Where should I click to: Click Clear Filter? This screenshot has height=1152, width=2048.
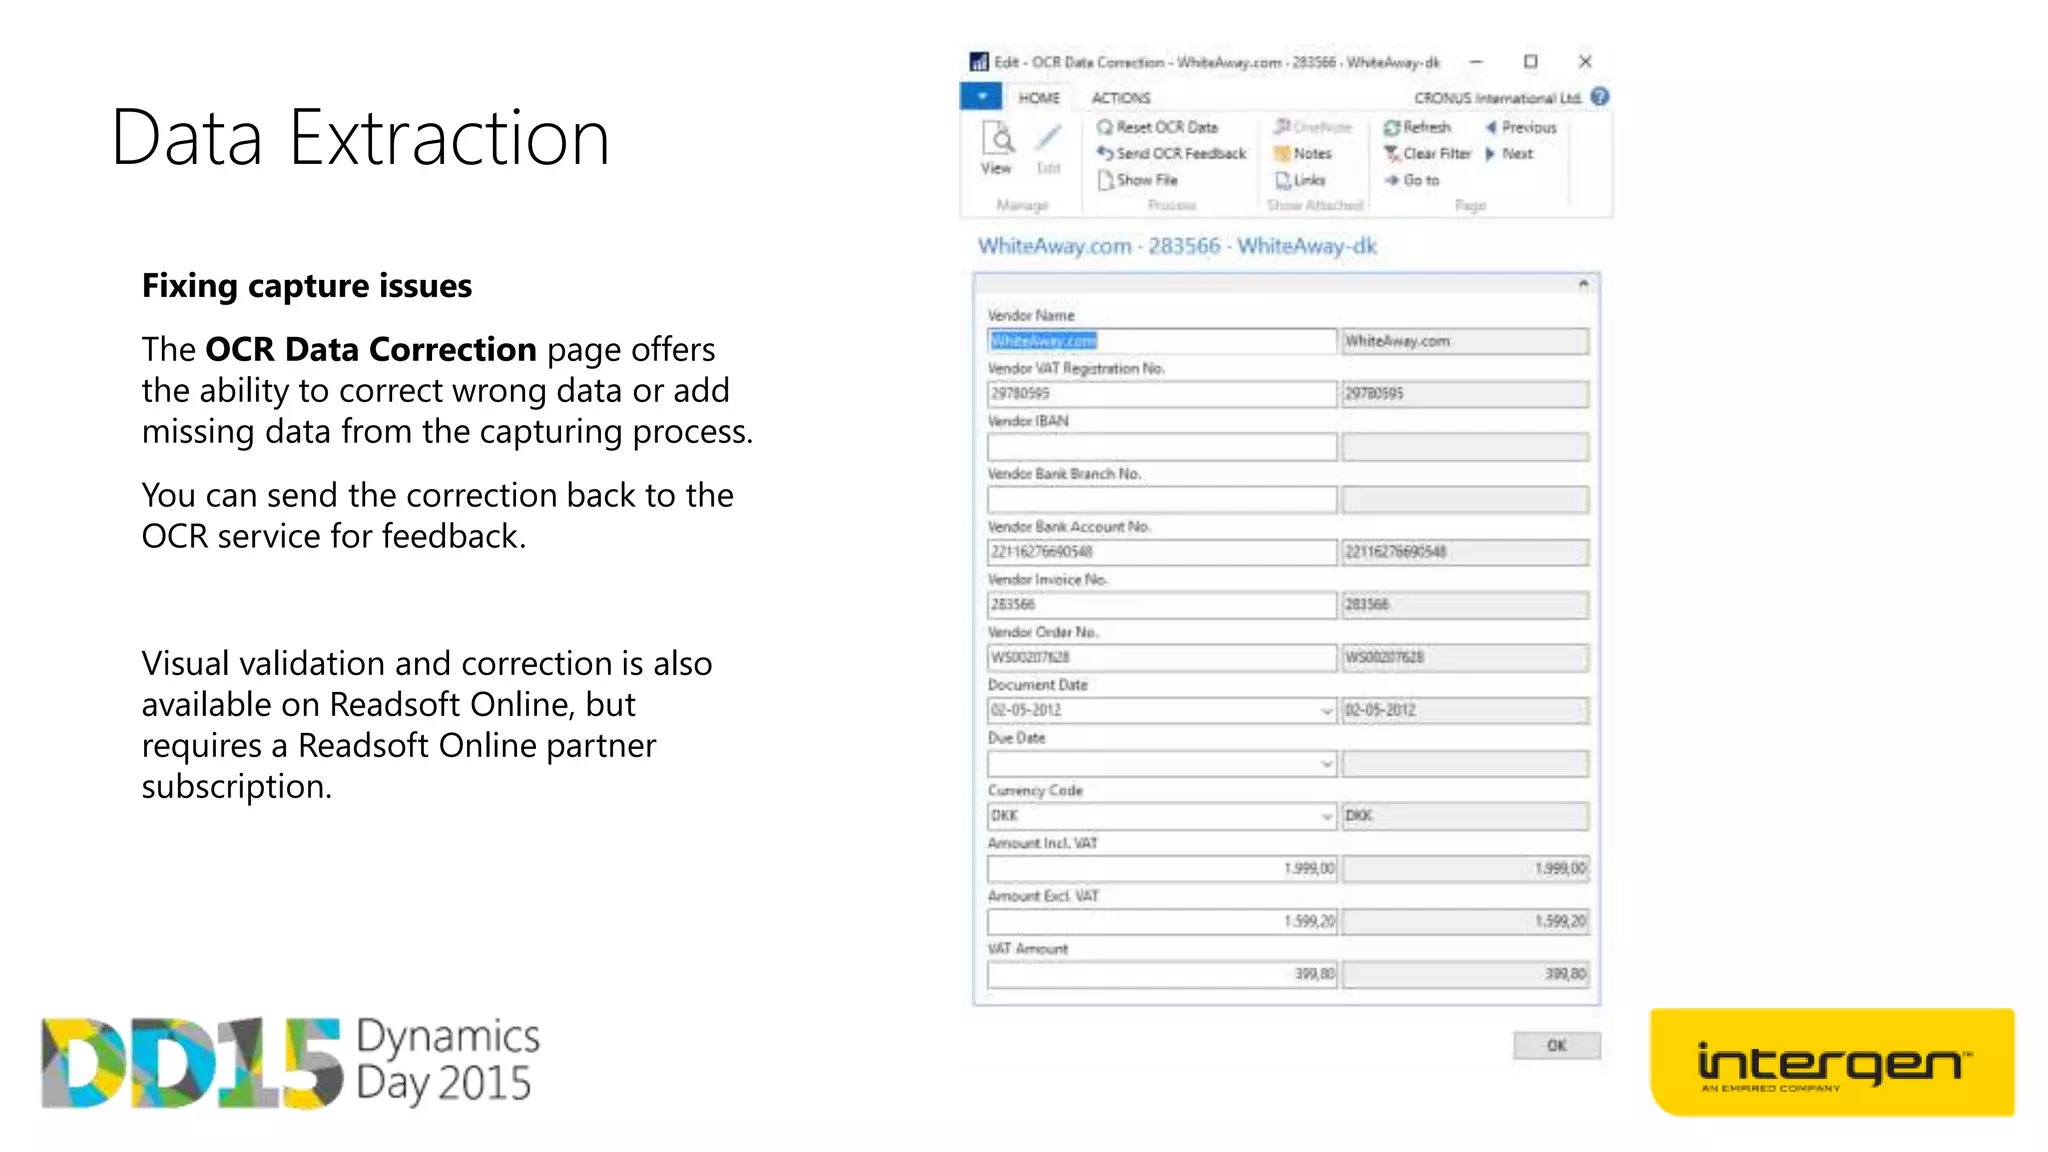point(1427,153)
